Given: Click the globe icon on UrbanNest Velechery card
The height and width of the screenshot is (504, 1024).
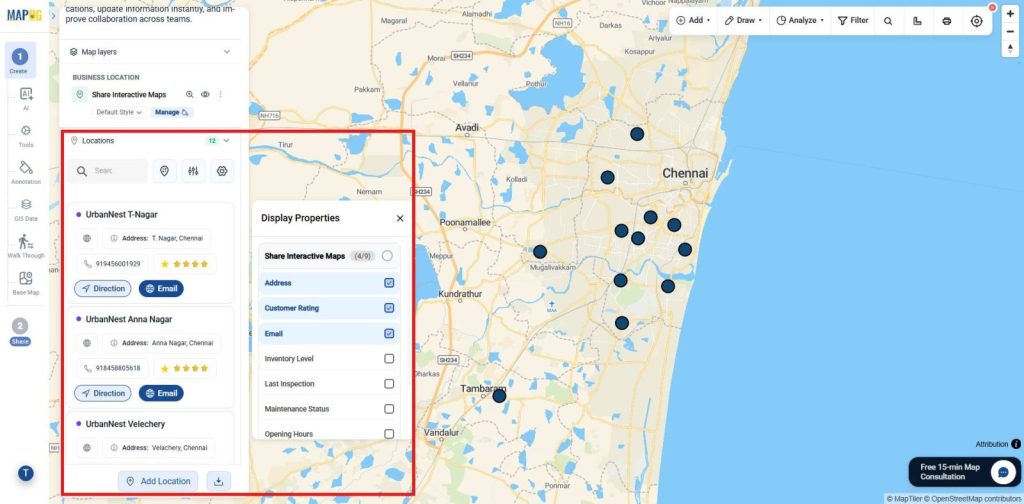Looking at the screenshot, I should coord(87,448).
